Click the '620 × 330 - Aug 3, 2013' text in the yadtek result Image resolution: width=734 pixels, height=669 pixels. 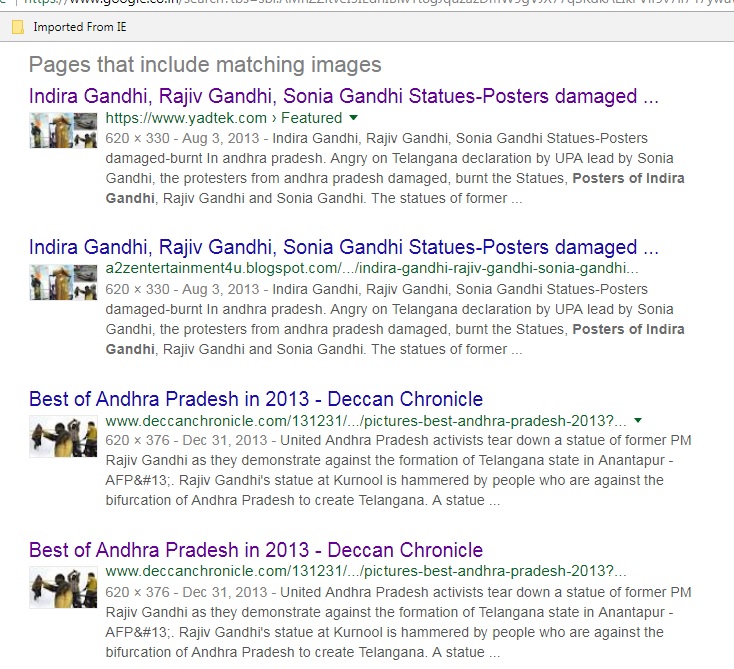[182, 138]
